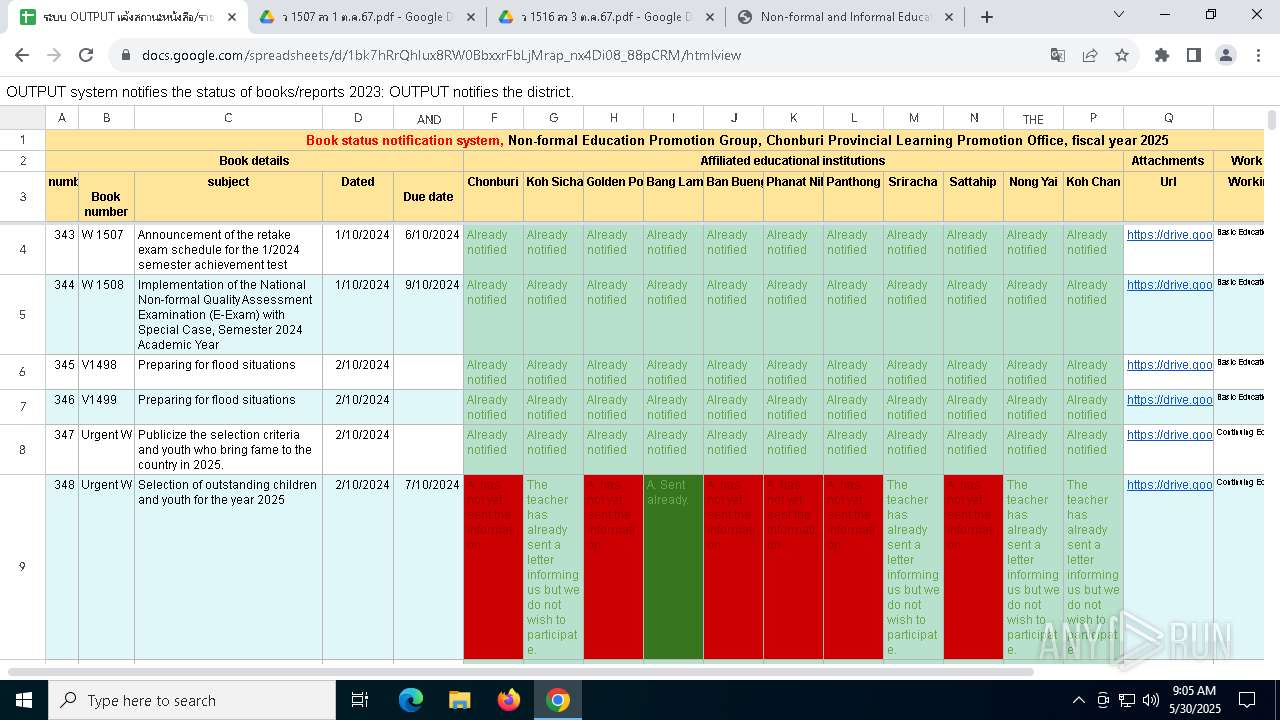The width and height of the screenshot is (1280, 720).
Task: Close the OUTPUT spreadsheet tab
Action: [232, 17]
